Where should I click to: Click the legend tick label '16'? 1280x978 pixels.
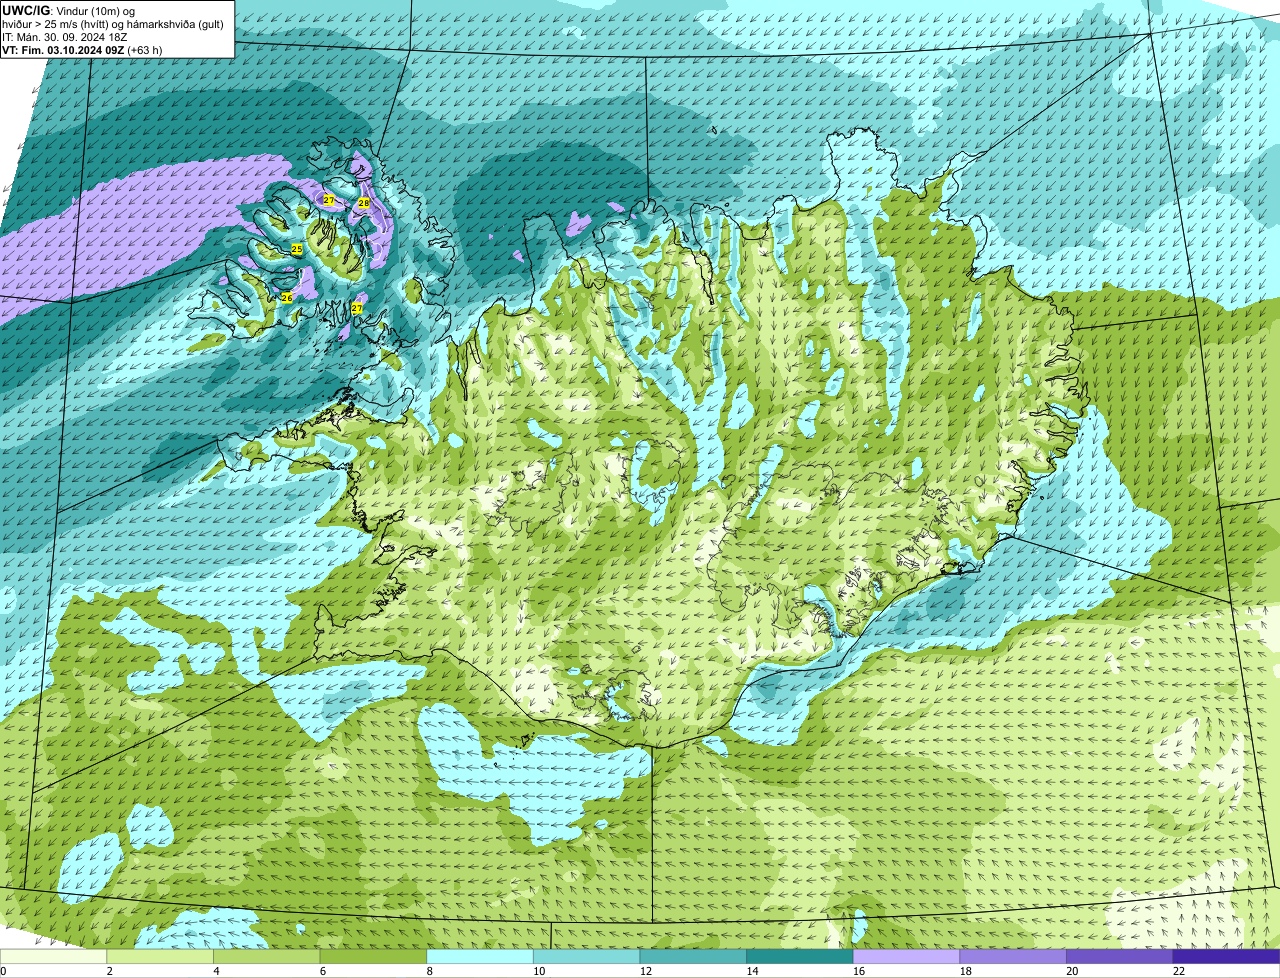(x=859, y=971)
